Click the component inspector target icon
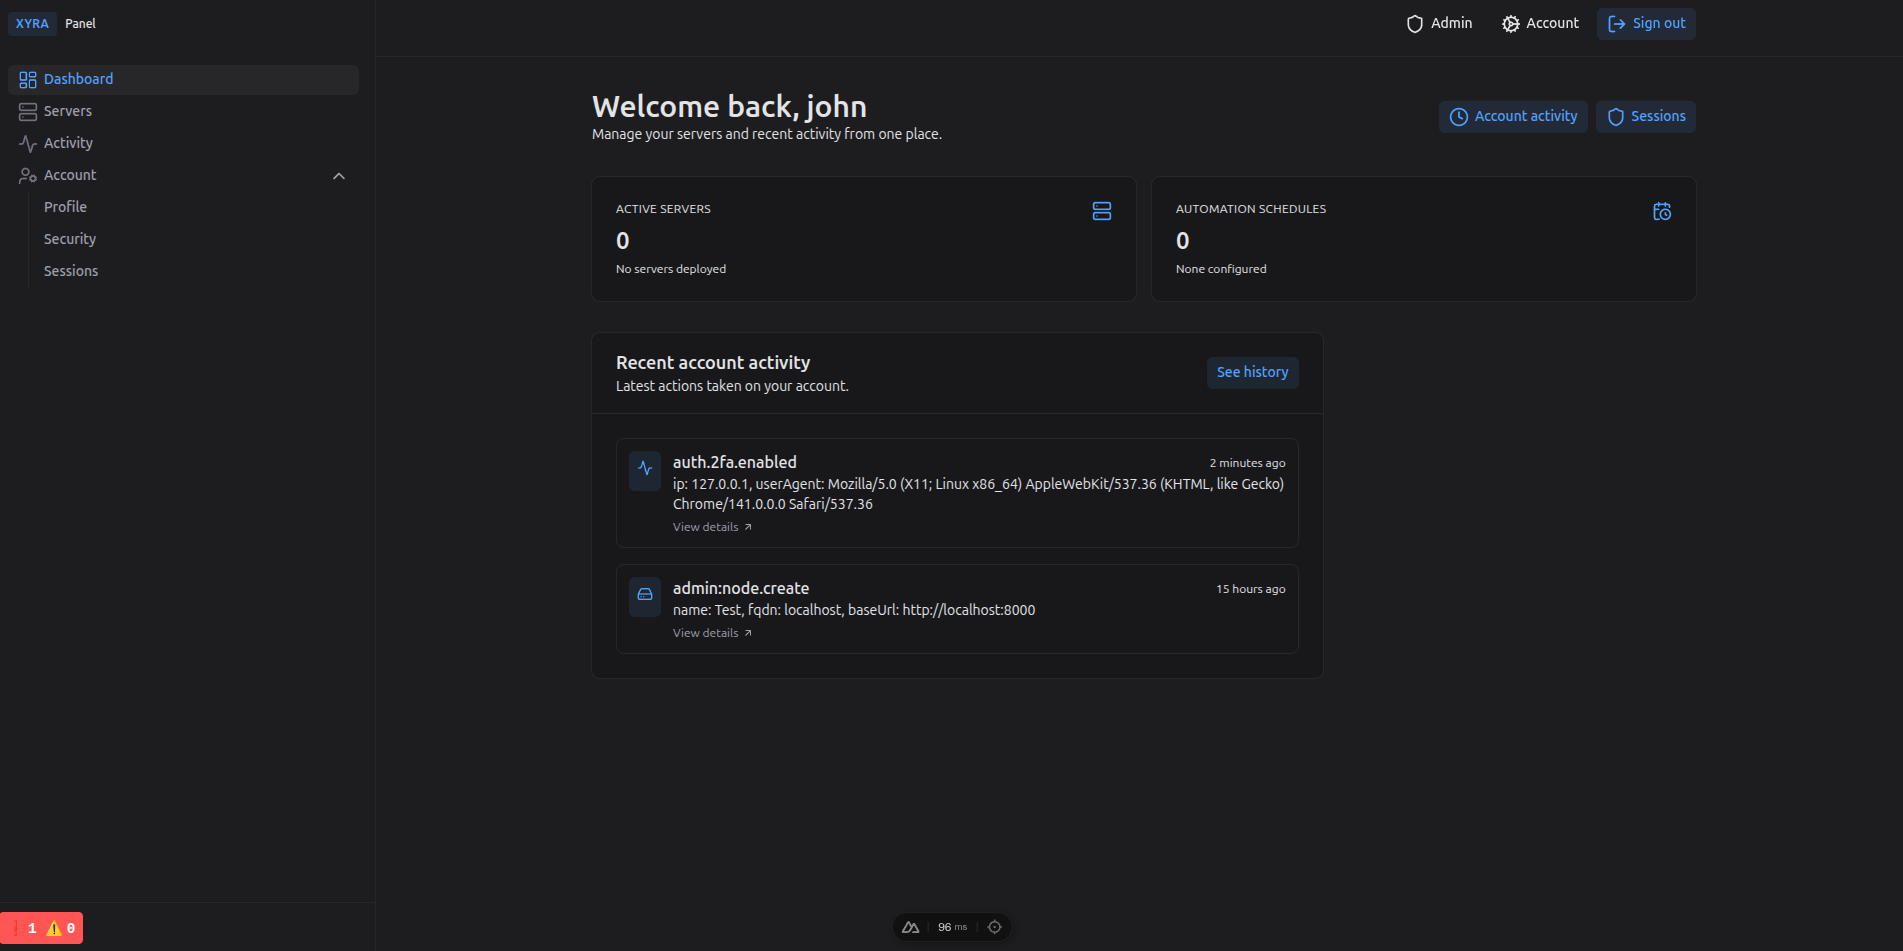The height and width of the screenshot is (951, 1903). (x=994, y=927)
